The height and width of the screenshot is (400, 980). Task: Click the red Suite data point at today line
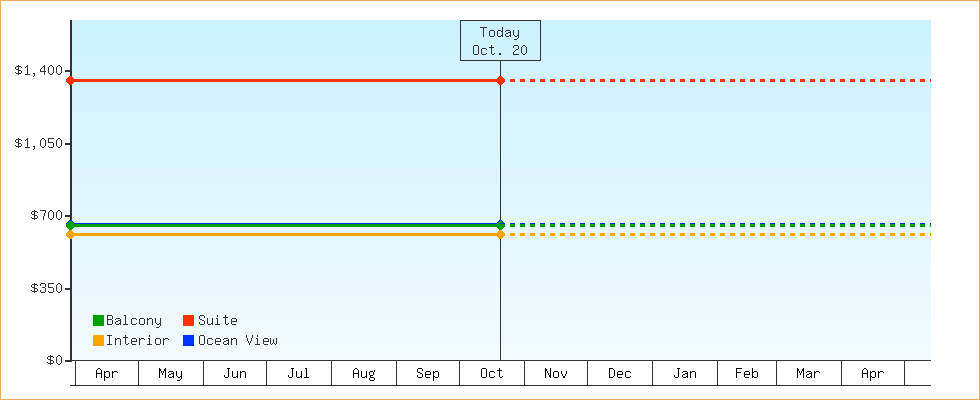tap(500, 80)
